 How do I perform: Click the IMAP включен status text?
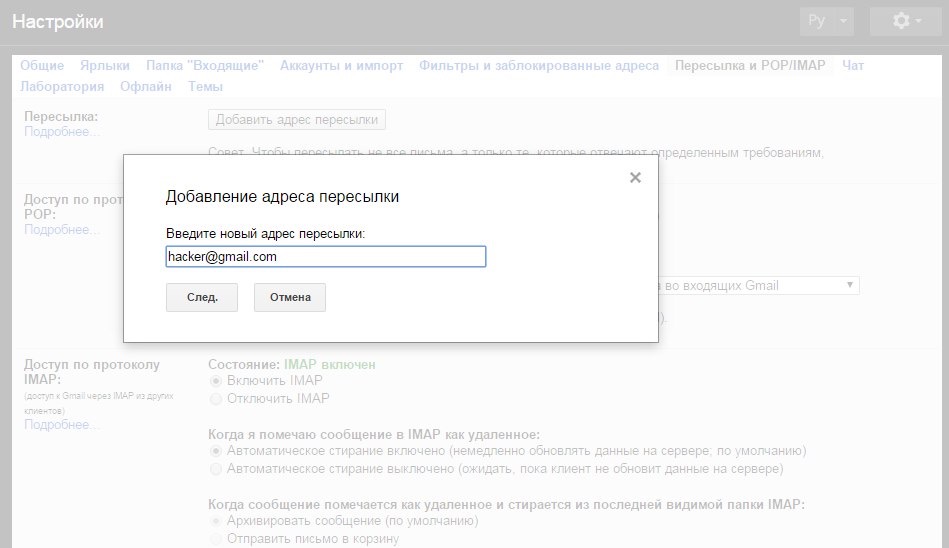point(330,365)
